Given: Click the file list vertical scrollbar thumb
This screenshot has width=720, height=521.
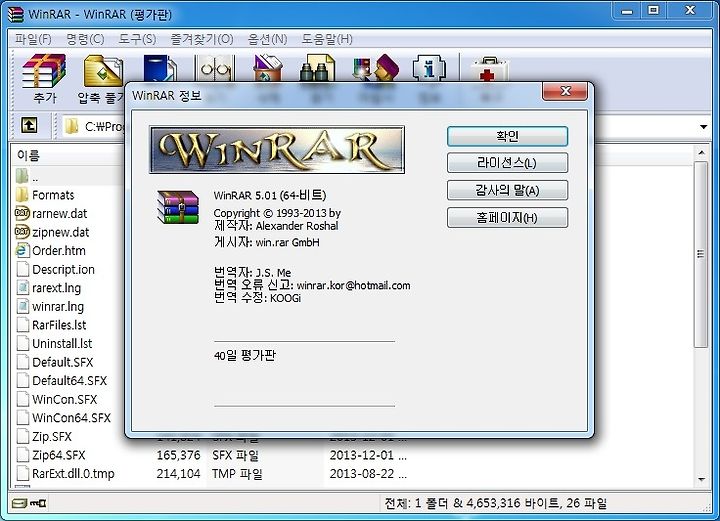Looking at the screenshot, I should coord(701,254).
